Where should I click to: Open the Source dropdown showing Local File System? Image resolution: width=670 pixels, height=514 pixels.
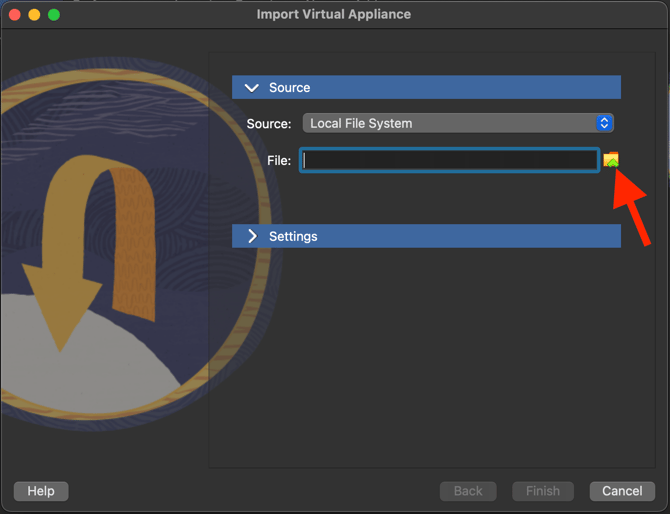(458, 123)
